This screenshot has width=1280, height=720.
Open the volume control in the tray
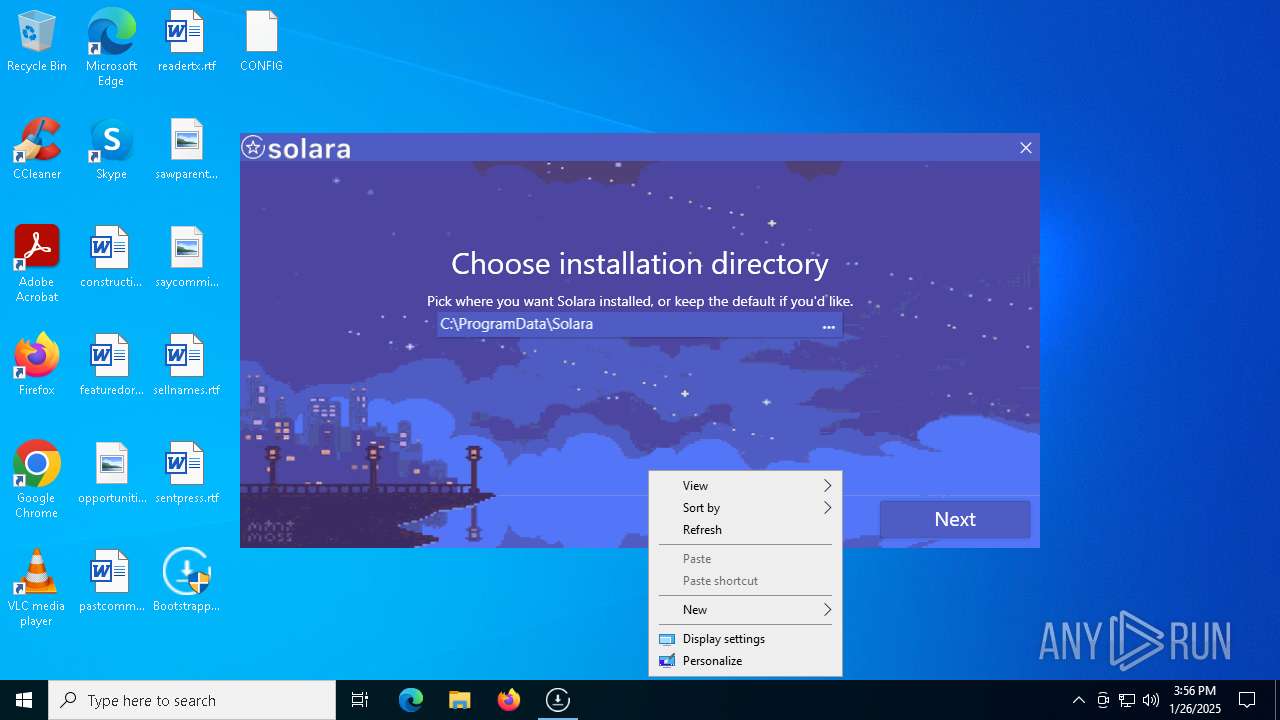point(1151,700)
